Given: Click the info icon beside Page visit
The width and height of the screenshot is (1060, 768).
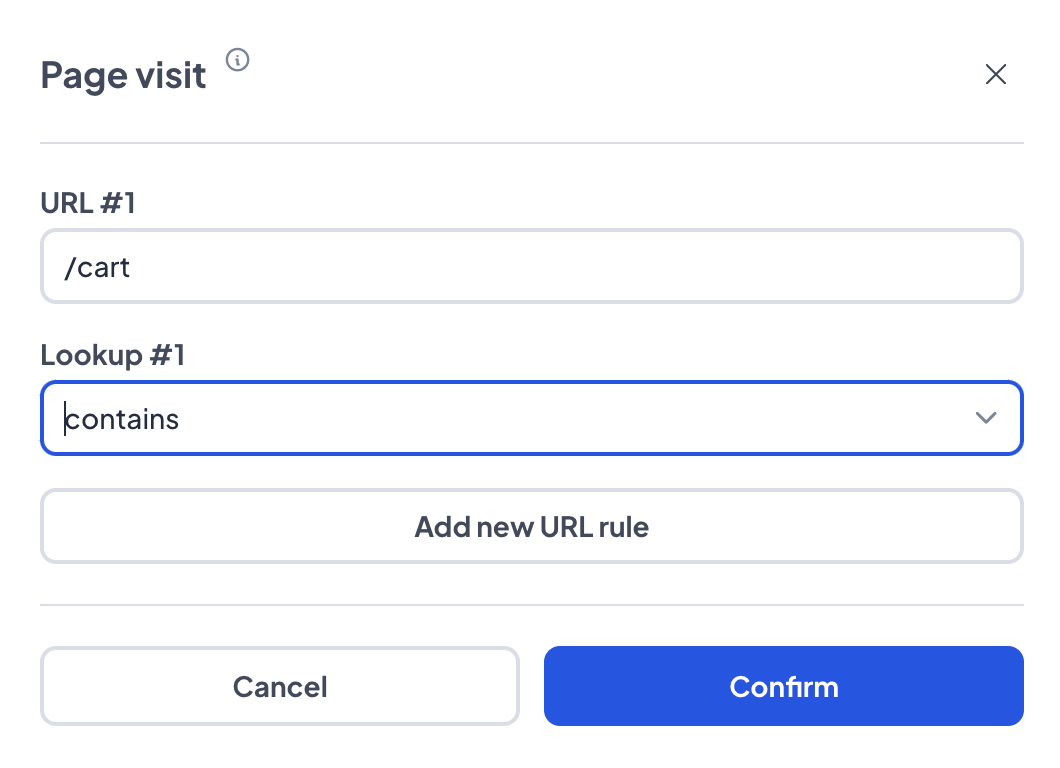Looking at the screenshot, I should point(237,60).
